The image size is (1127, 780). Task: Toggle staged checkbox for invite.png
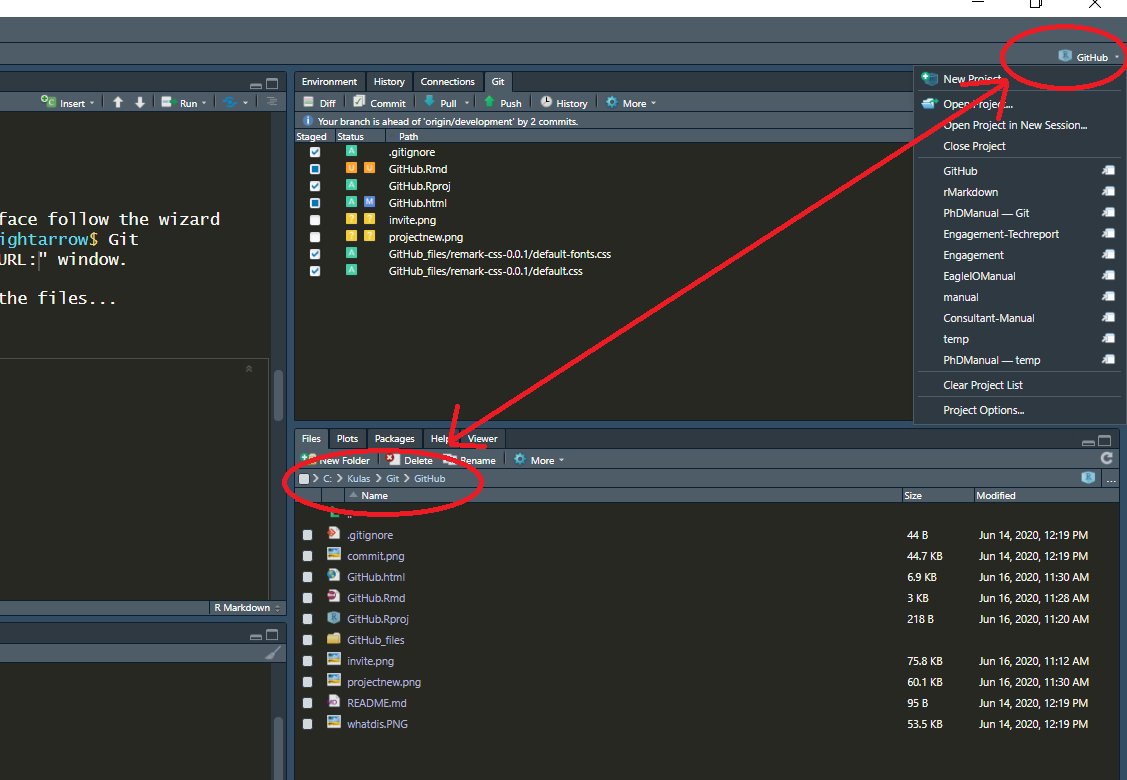[x=315, y=220]
